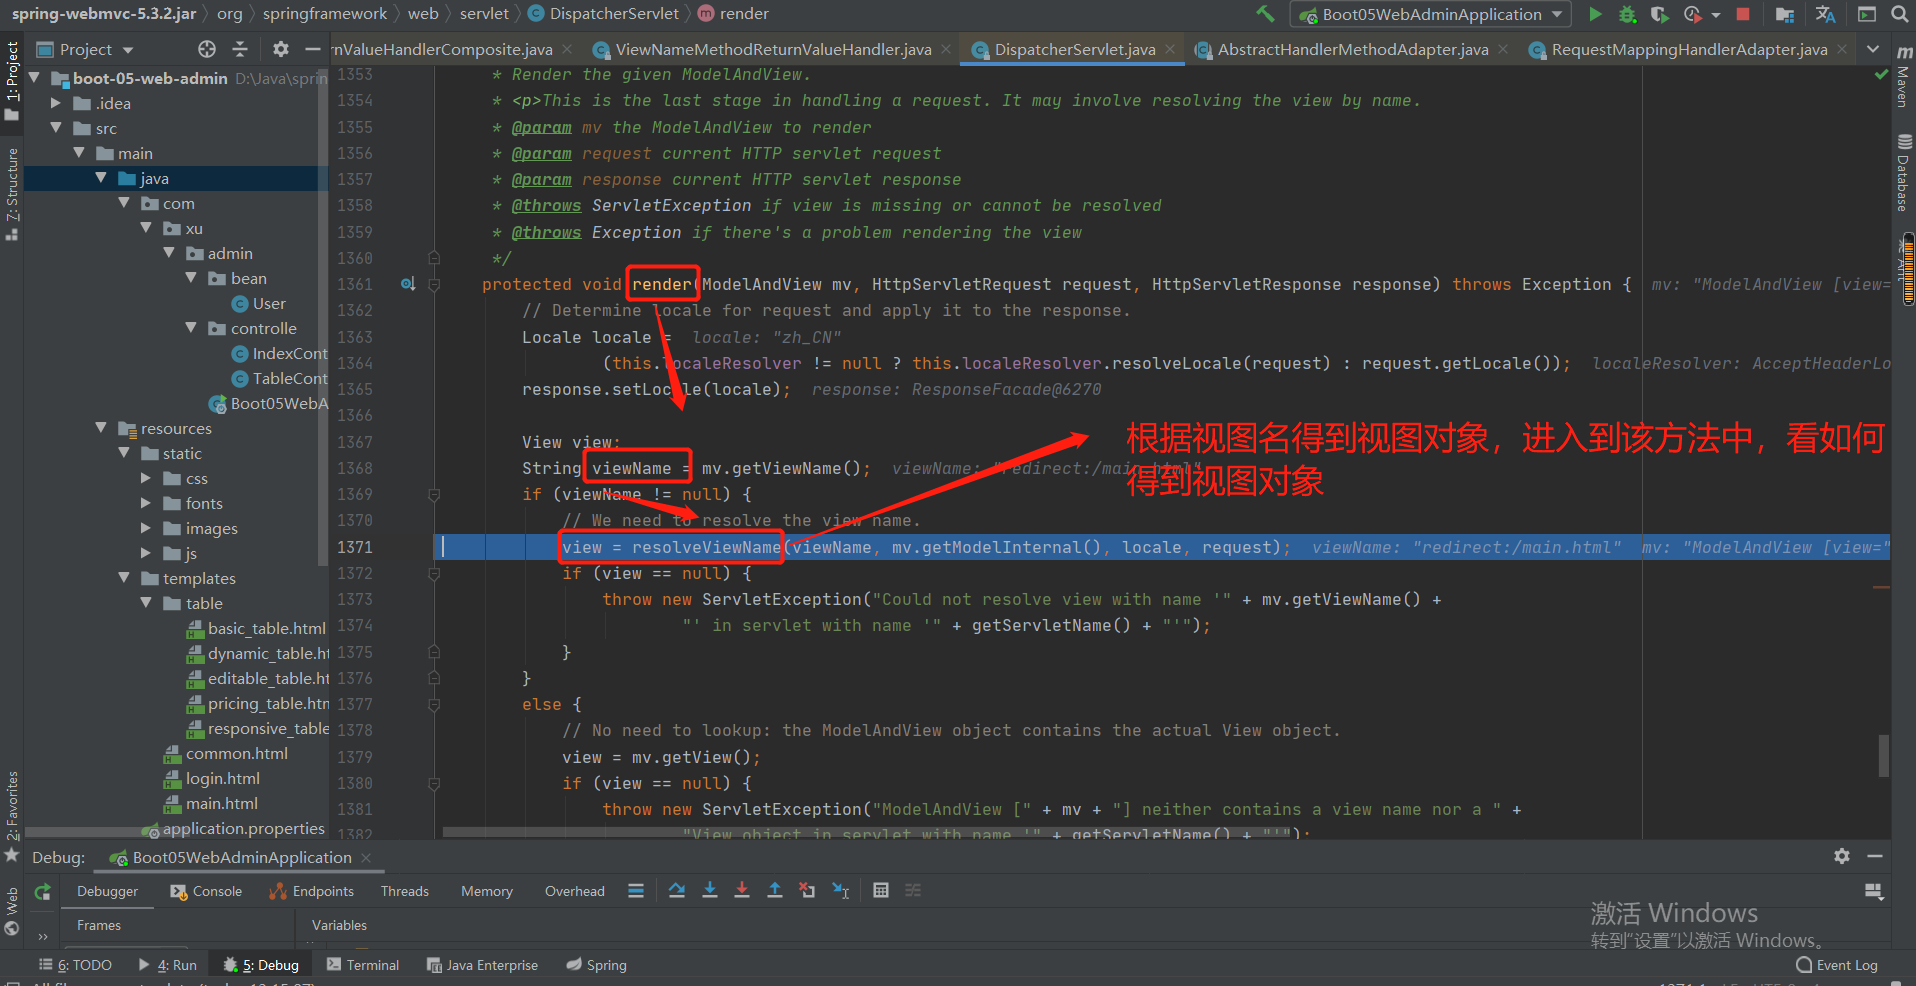Step over in the debugger
The width and height of the screenshot is (1916, 986).
tap(677, 891)
